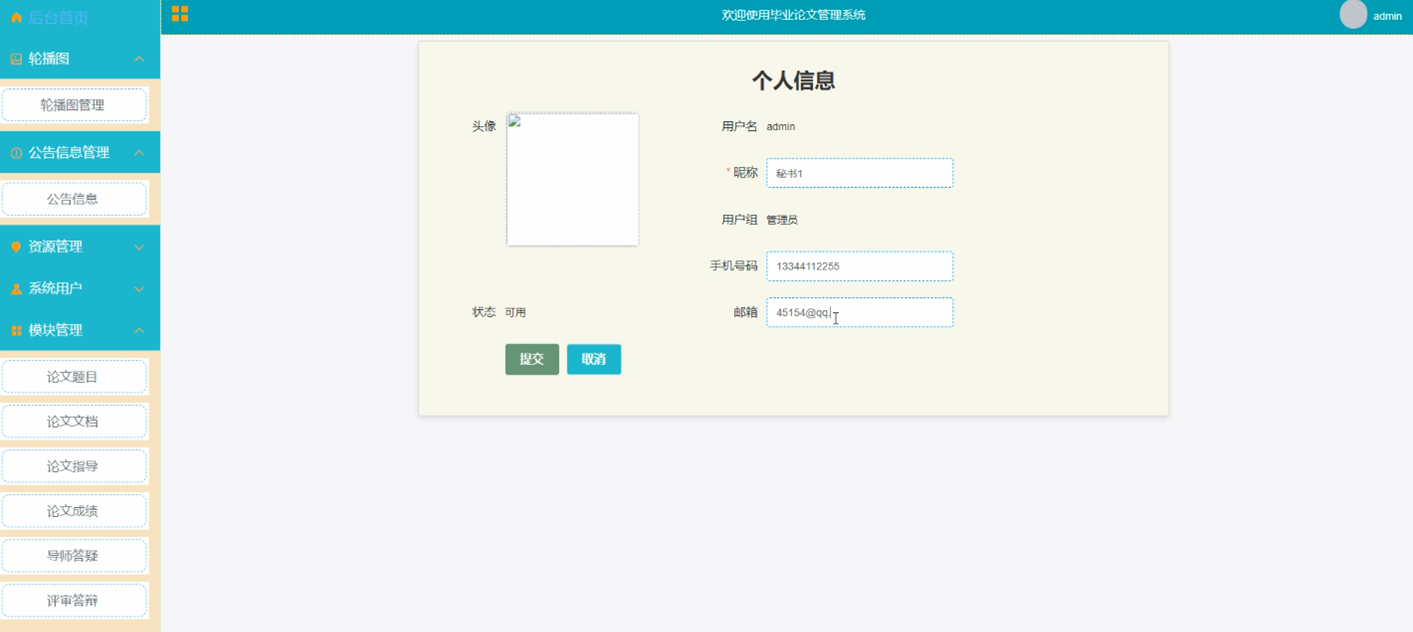
Task: Open the 论文文档 menu item
Action: click(74, 422)
